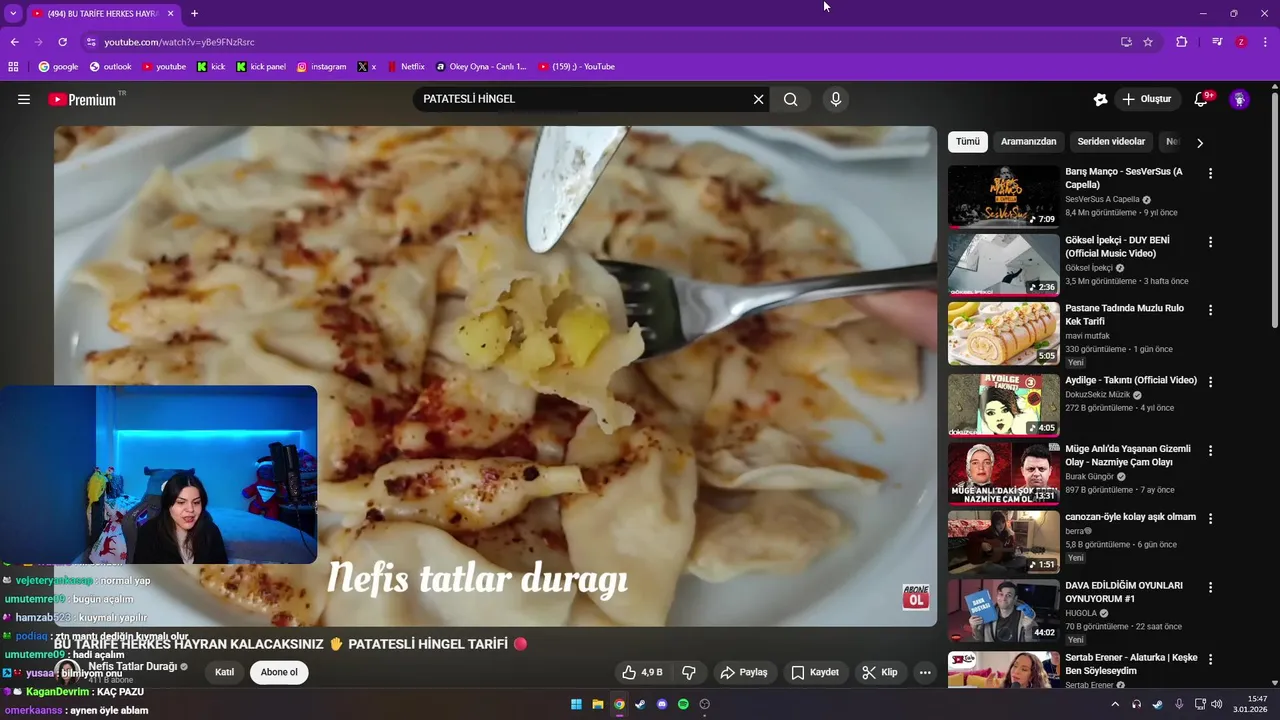Open options for Göksel İpekçi DUY BENİ
The image size is (1280, 720).
coord(1210,242)
